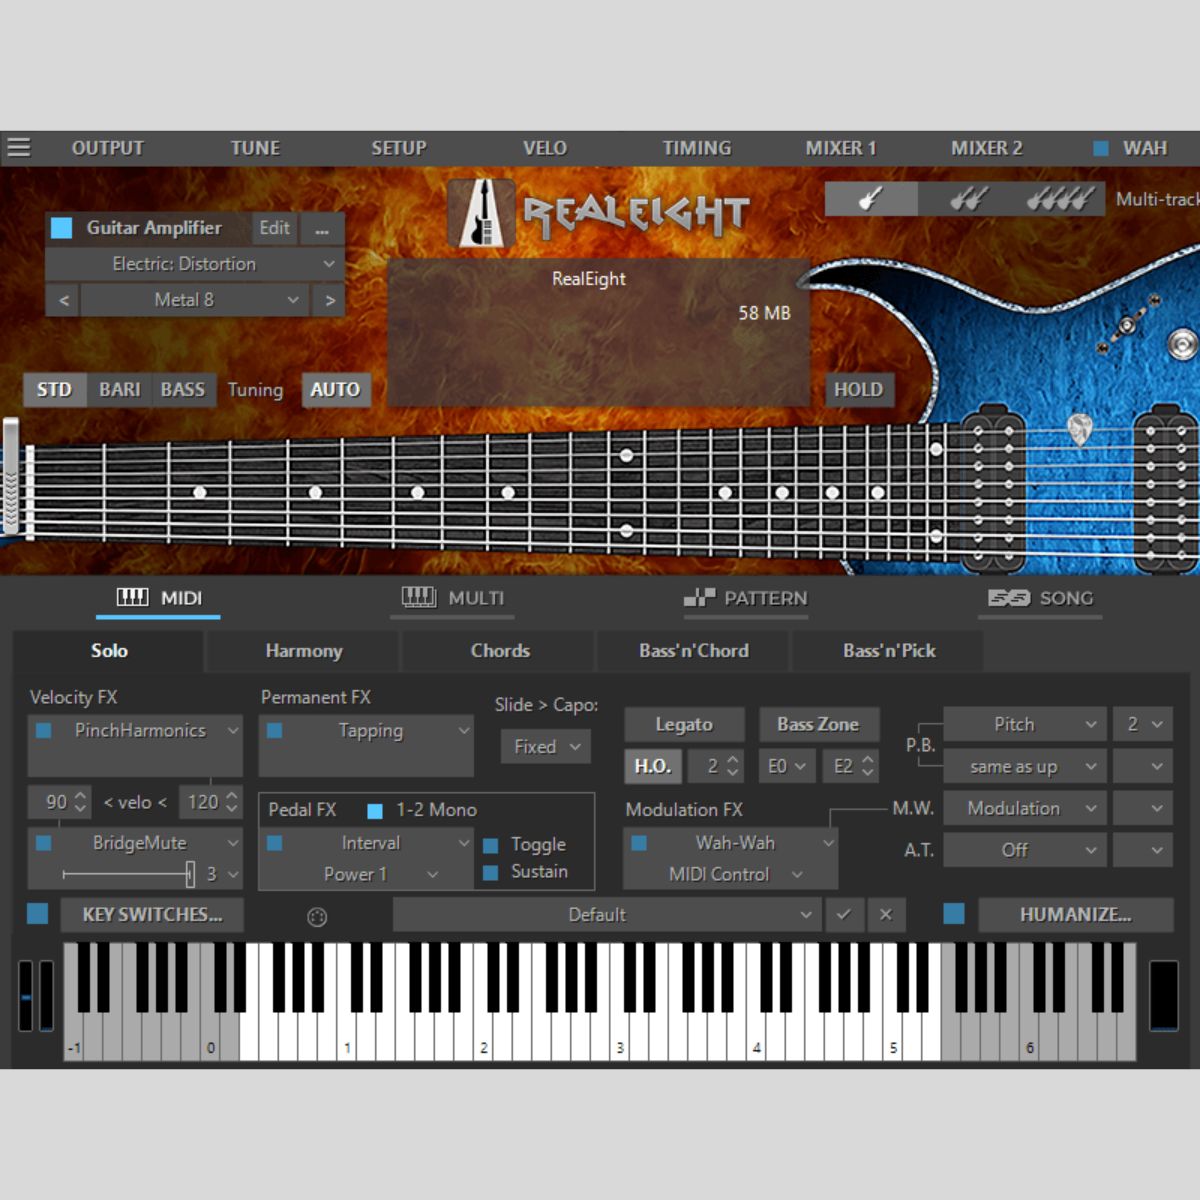Viewport: 1200px width, 1200px height.
Task: Open Metal 8 preset dropdown
Action: pyautogui.click(x=195, y=300)
